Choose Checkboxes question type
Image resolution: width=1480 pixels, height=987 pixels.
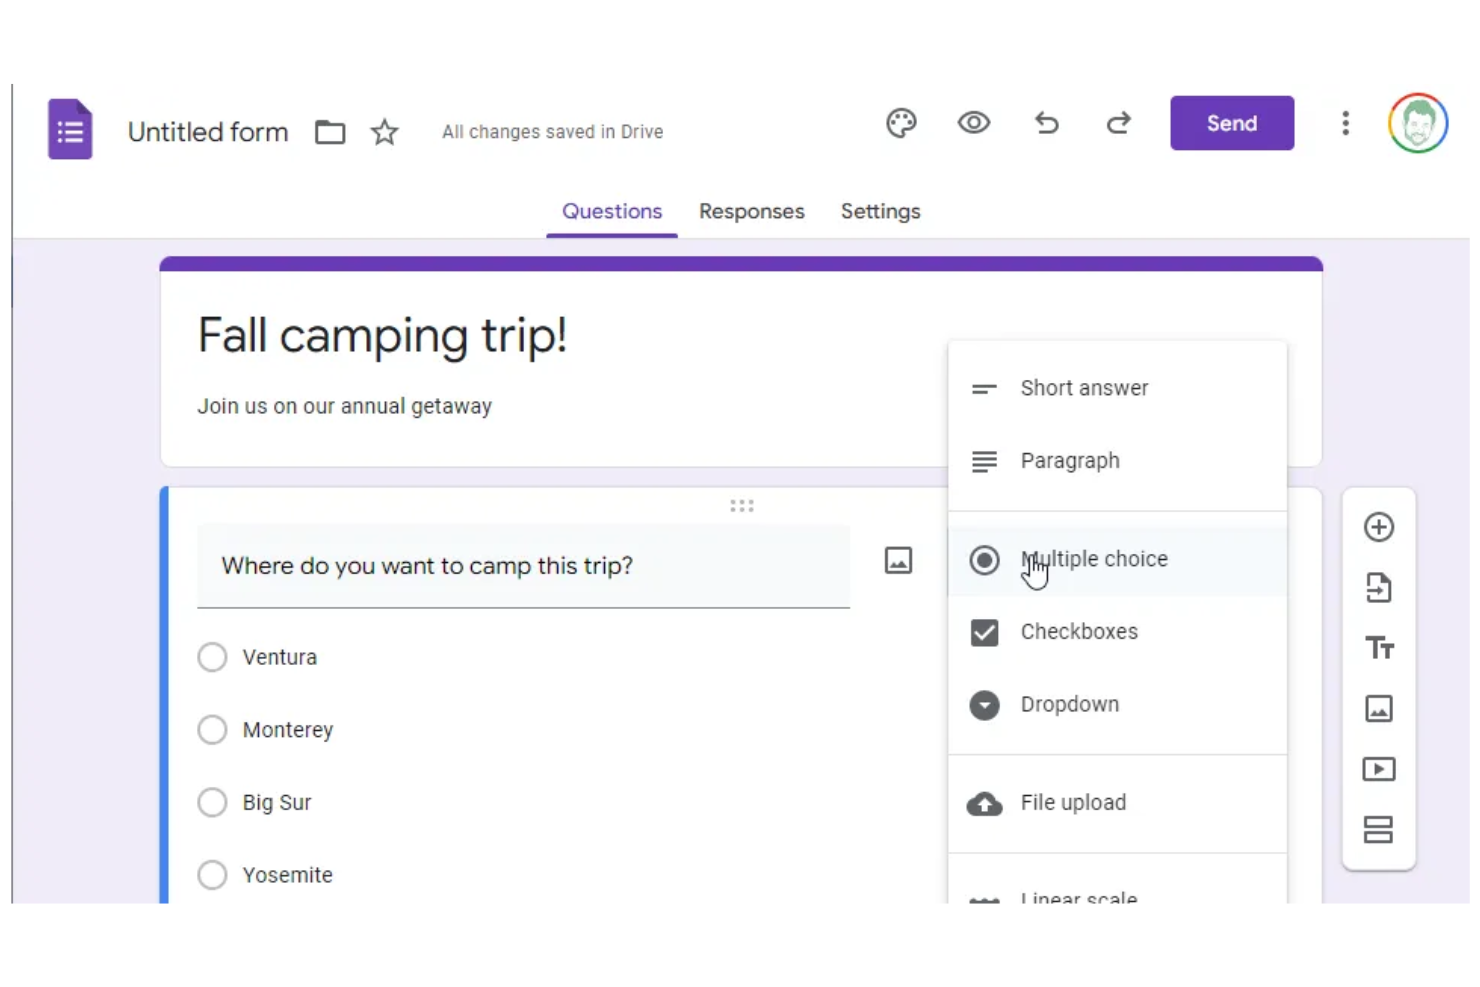pos(1079,632)
